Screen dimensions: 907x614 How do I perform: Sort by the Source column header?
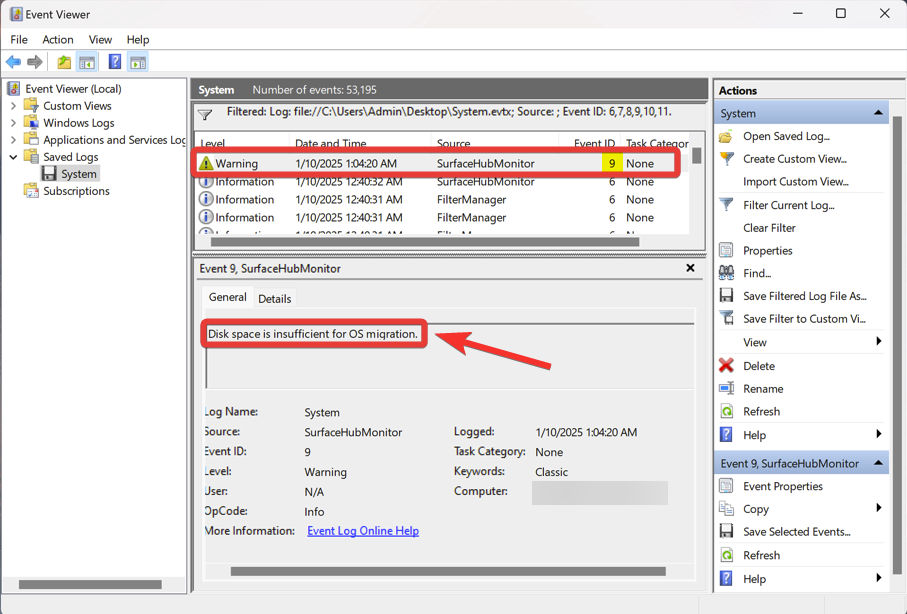495,143
